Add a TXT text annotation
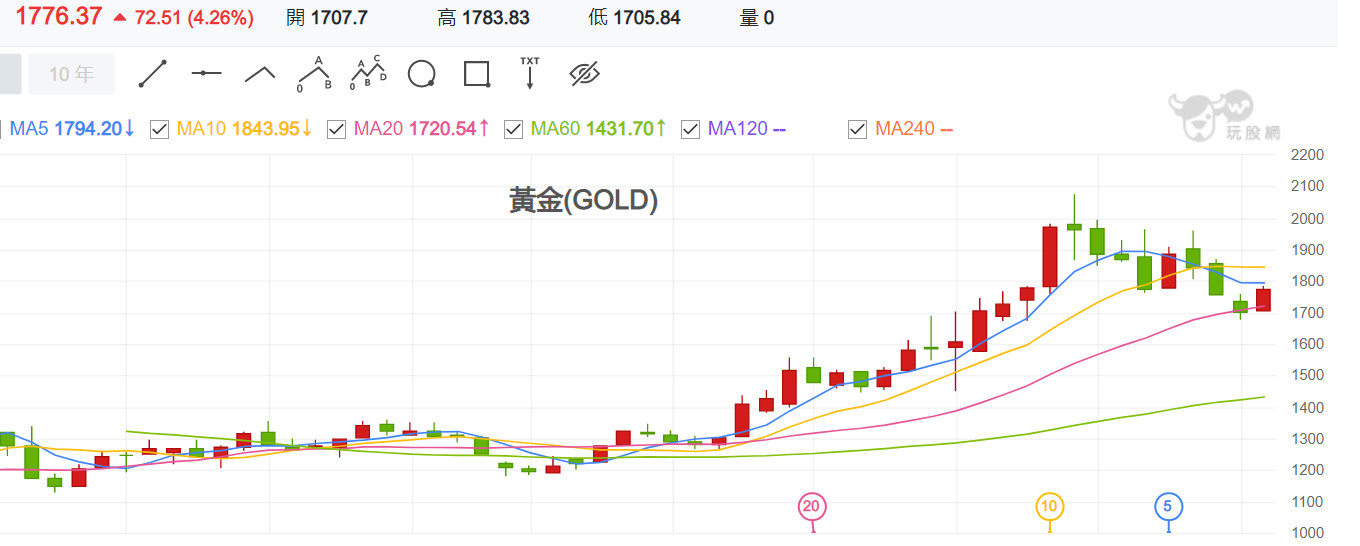Viewport: 1360px width, 546px height. [x=530, y=74]
